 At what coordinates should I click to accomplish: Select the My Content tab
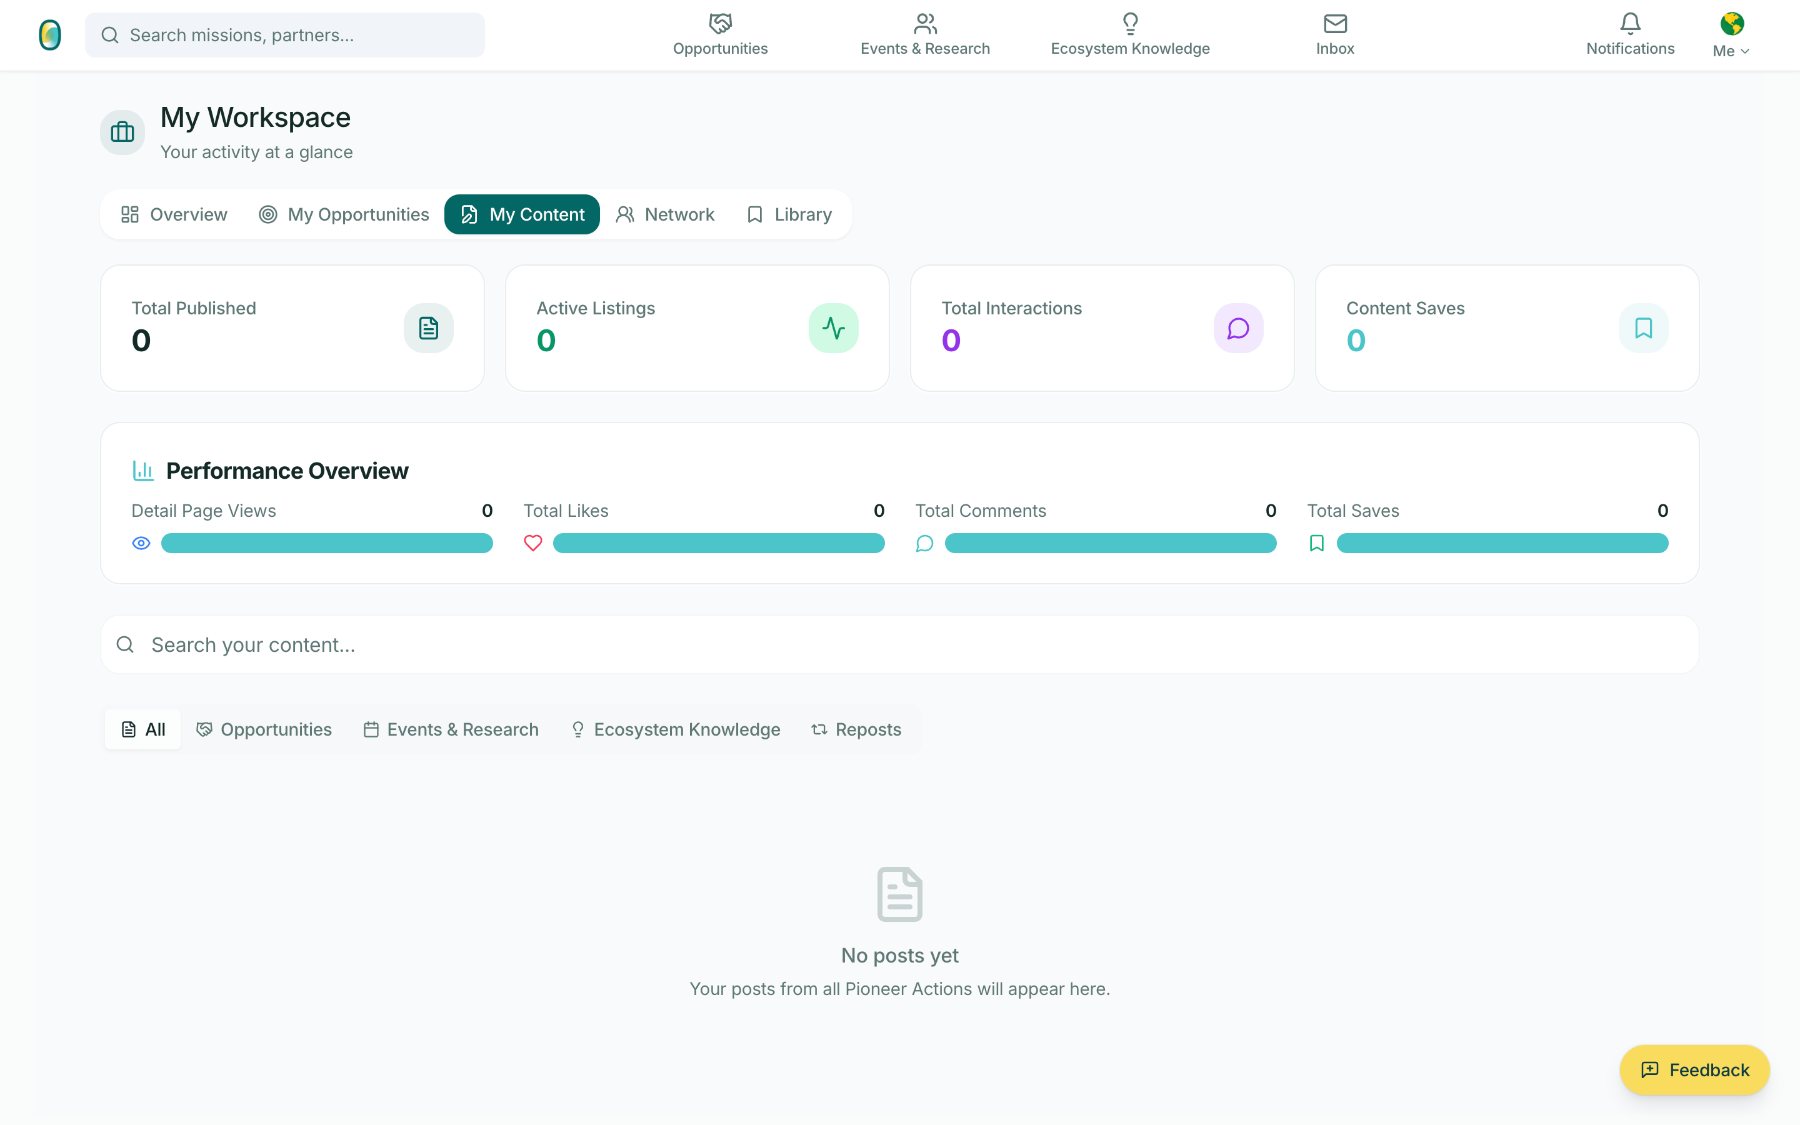522,214
